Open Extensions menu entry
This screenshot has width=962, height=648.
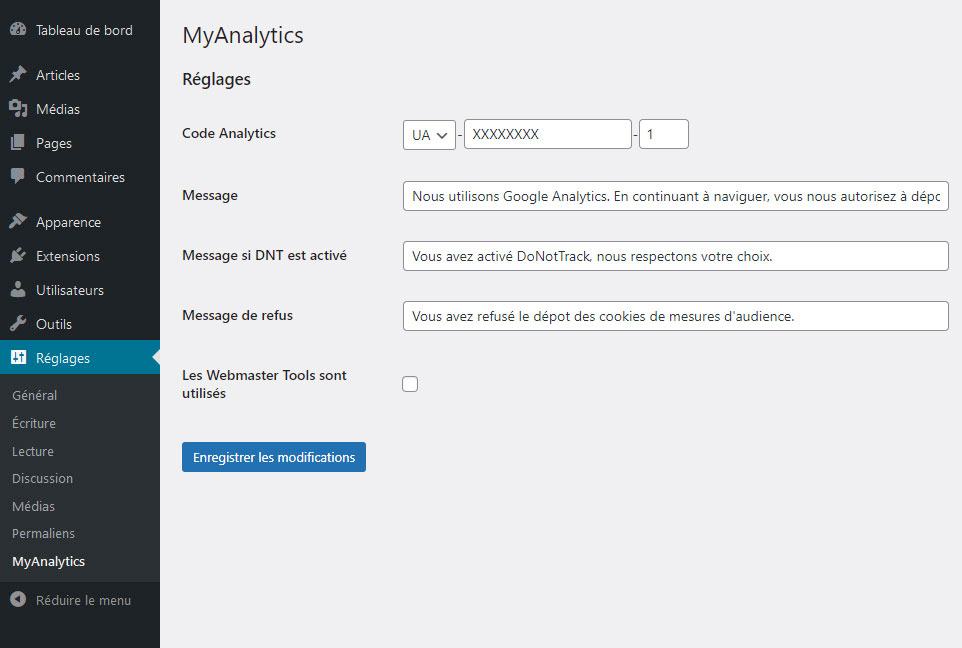tap(80, 256)
